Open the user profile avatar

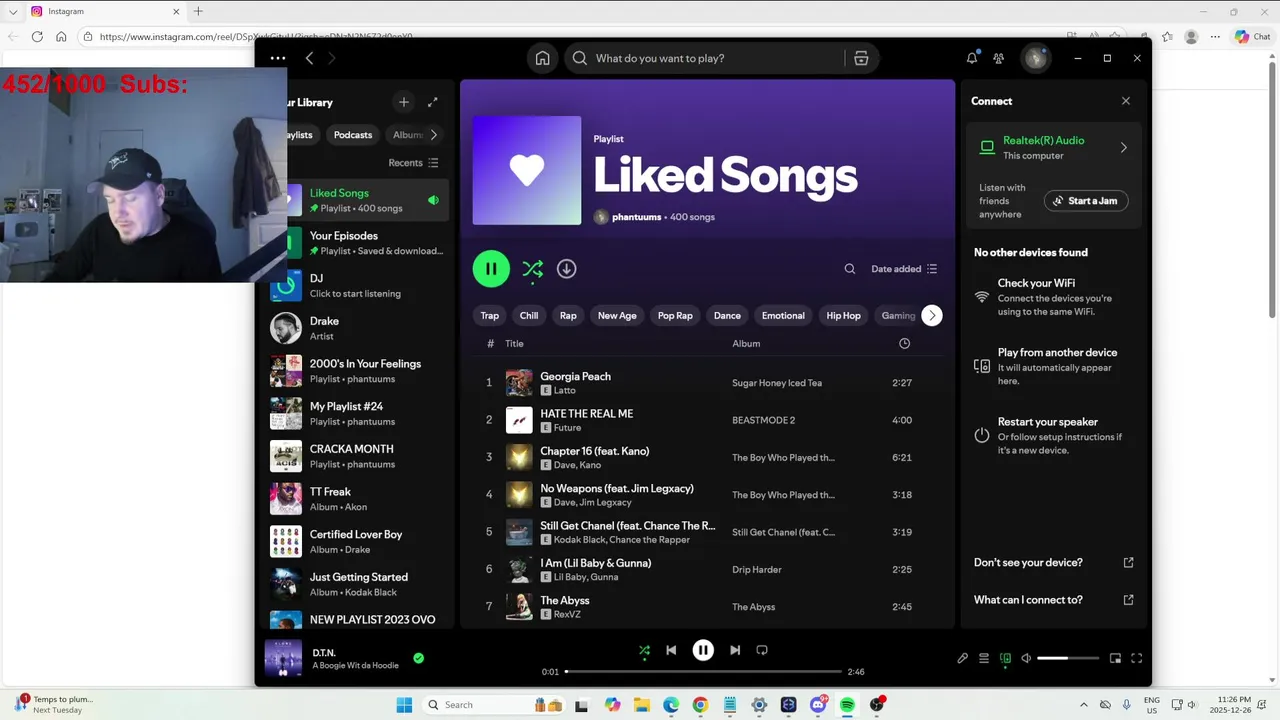(x=1035, y=58)
